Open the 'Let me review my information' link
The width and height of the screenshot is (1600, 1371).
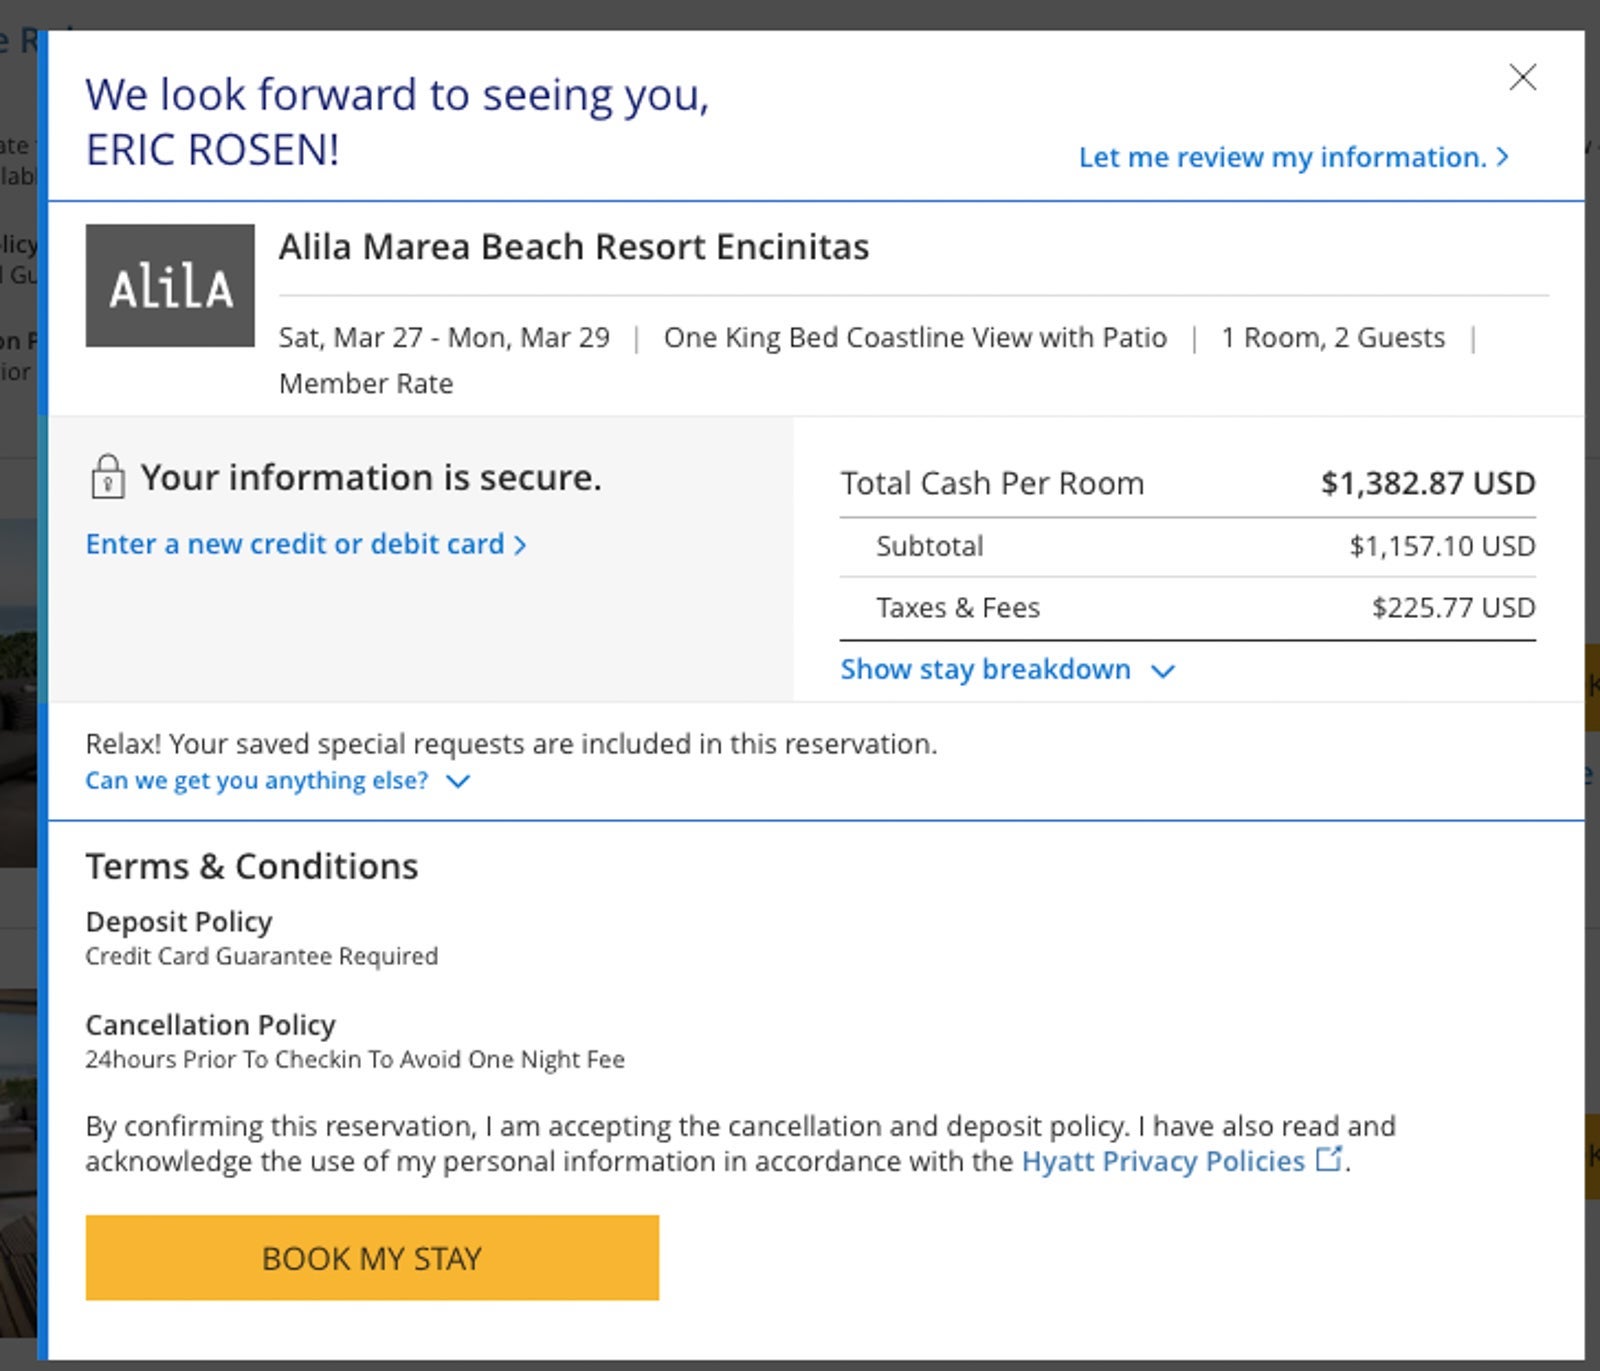[x=1282, y=157]
